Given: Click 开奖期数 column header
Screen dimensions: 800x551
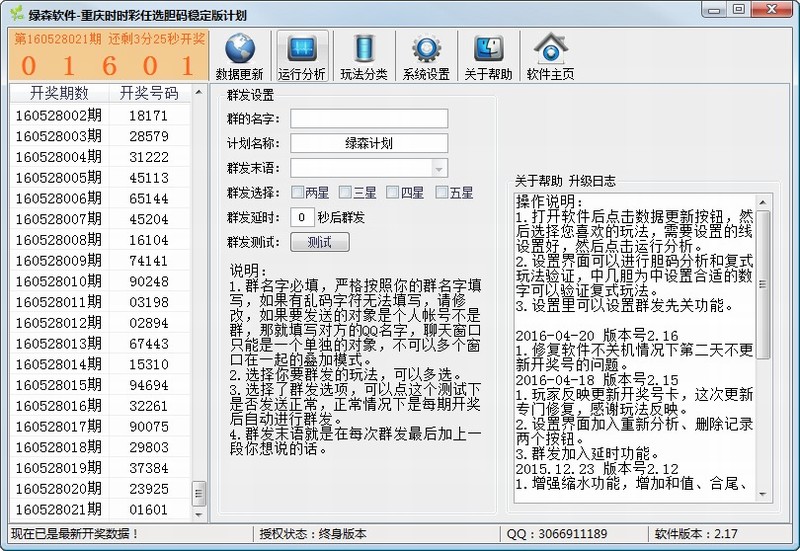Looking at the screenshot, I should tap(59, 93).
